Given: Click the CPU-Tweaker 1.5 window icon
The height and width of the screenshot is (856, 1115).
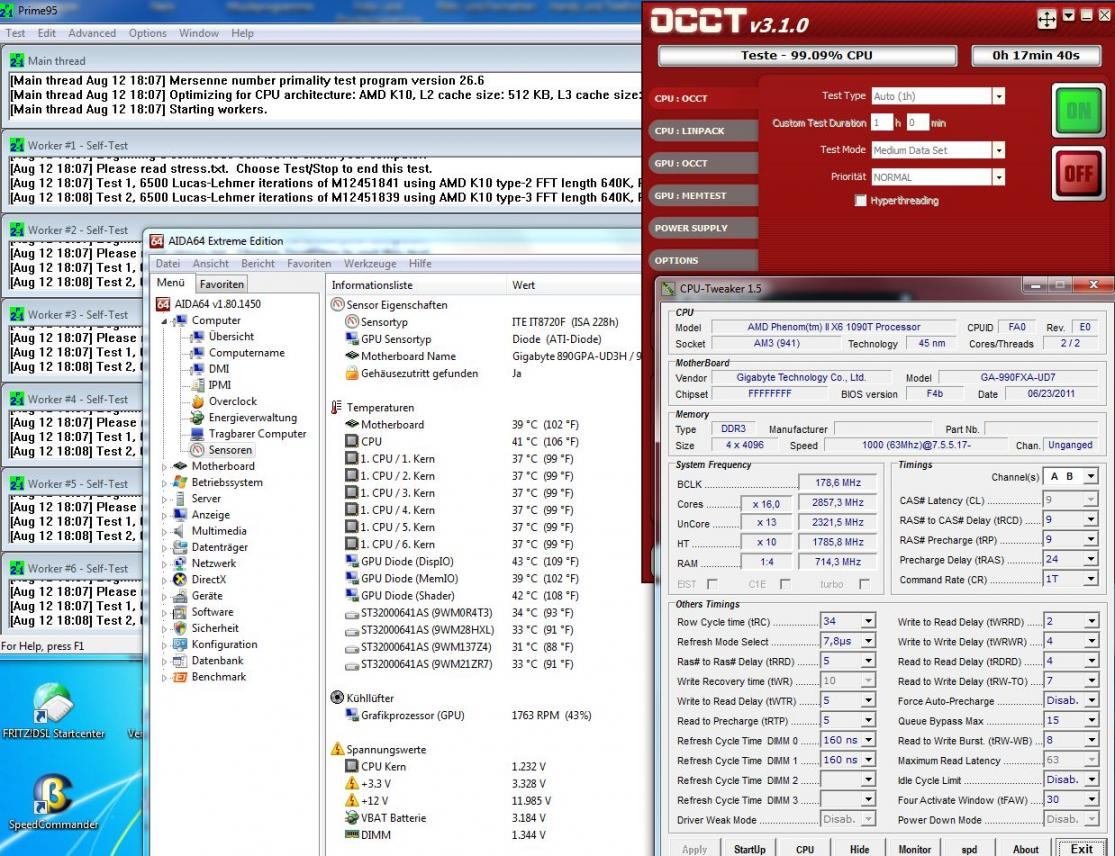Looking at the screenshot, I should 668,289.
